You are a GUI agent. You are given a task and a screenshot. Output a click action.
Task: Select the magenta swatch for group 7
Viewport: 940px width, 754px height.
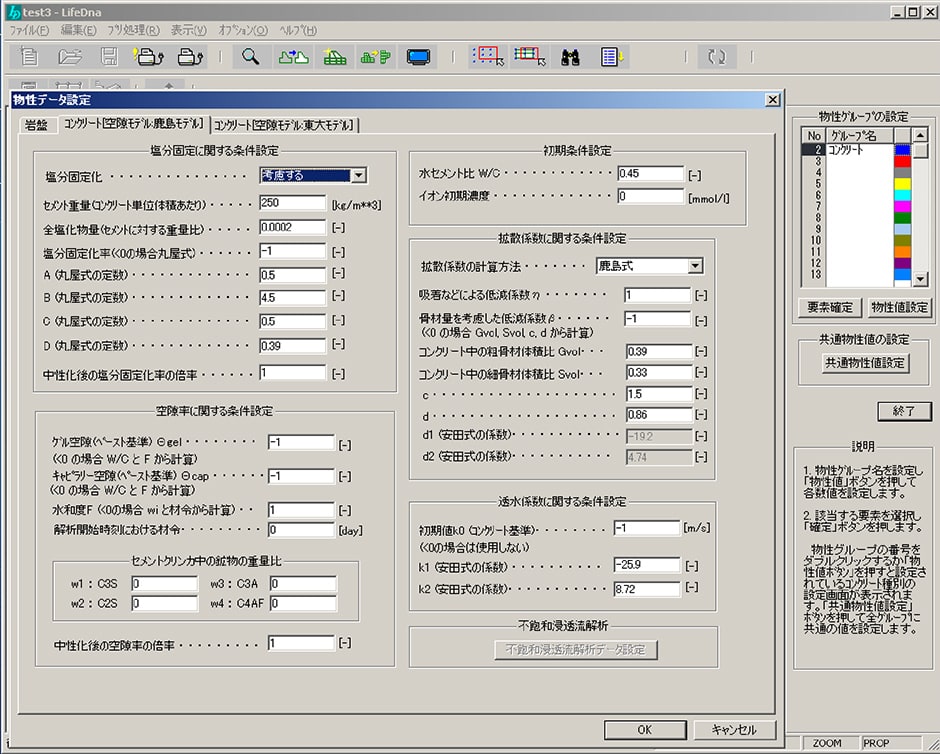pyautogui.click(x=902, y=207)
